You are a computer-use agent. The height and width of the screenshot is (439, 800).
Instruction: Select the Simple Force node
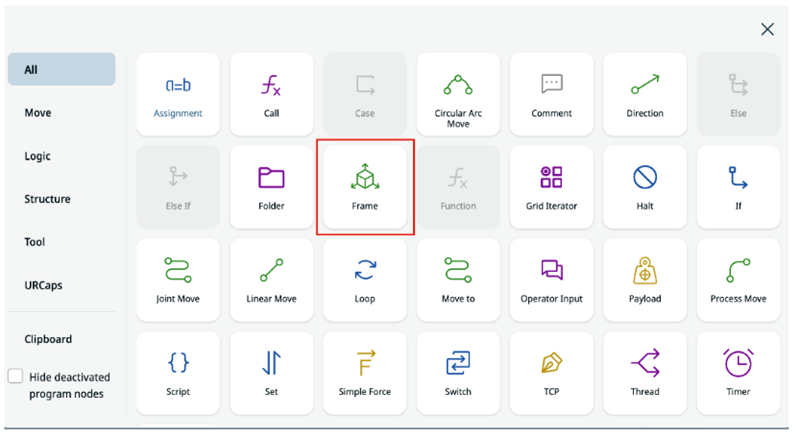coord(365,372)
